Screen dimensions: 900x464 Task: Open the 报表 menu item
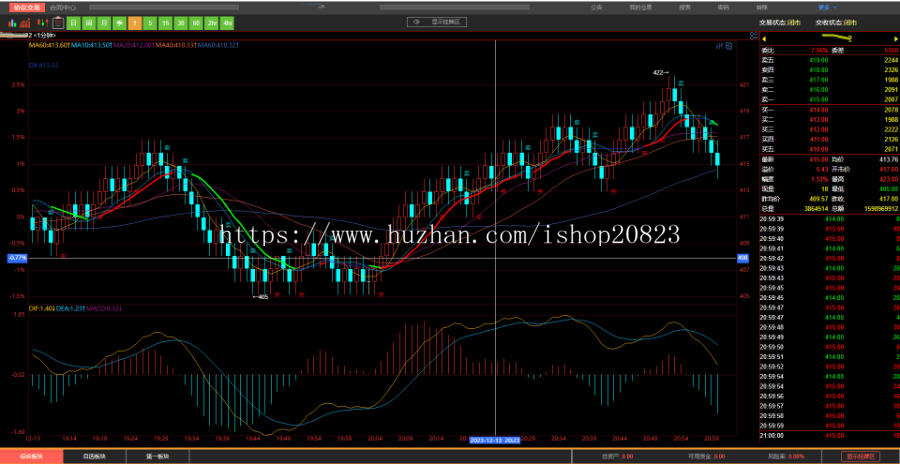point(685,7)
